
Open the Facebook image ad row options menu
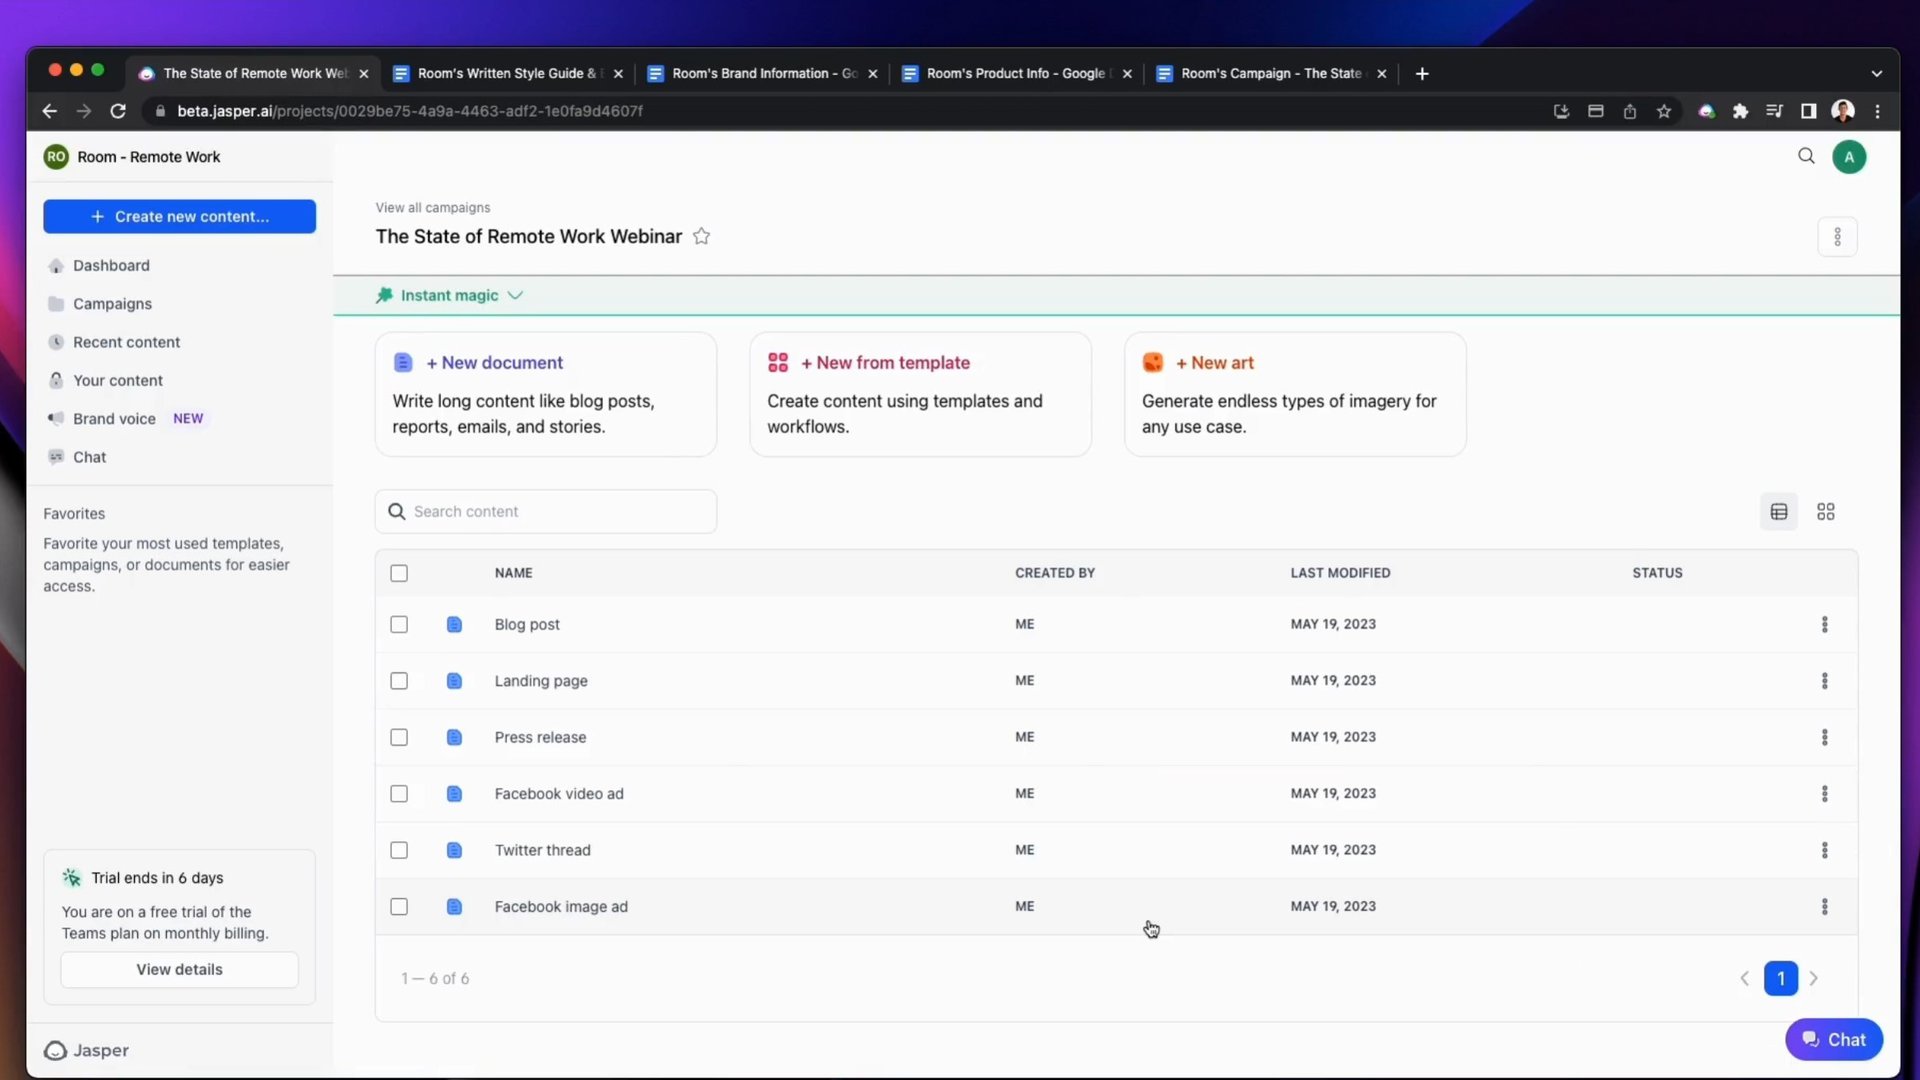pos(1825,907)
